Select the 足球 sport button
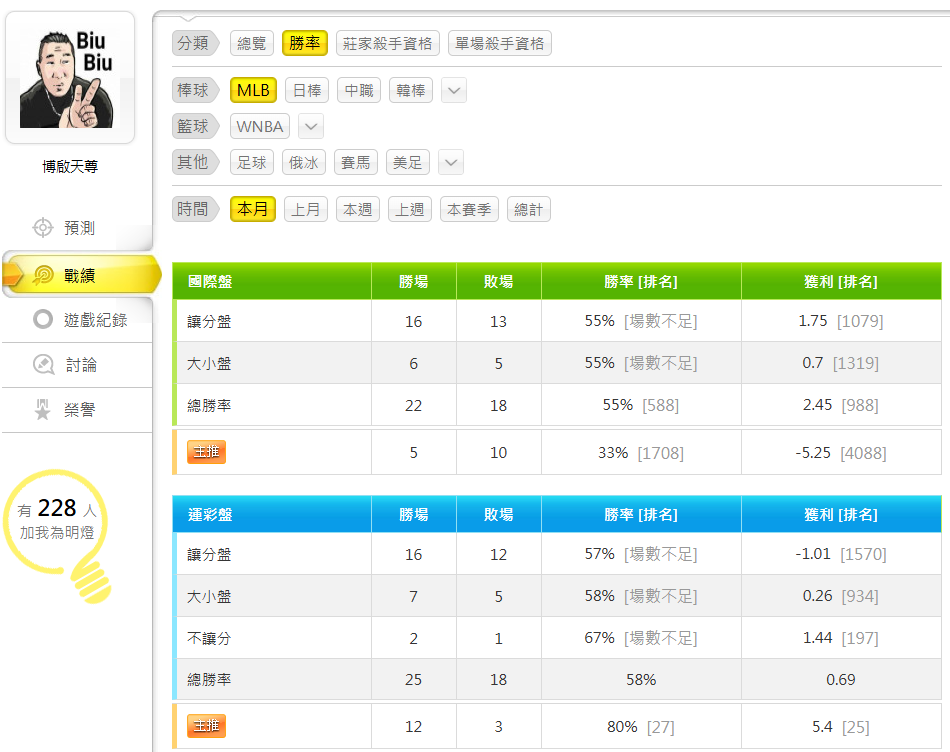 [x=251, y=162]
